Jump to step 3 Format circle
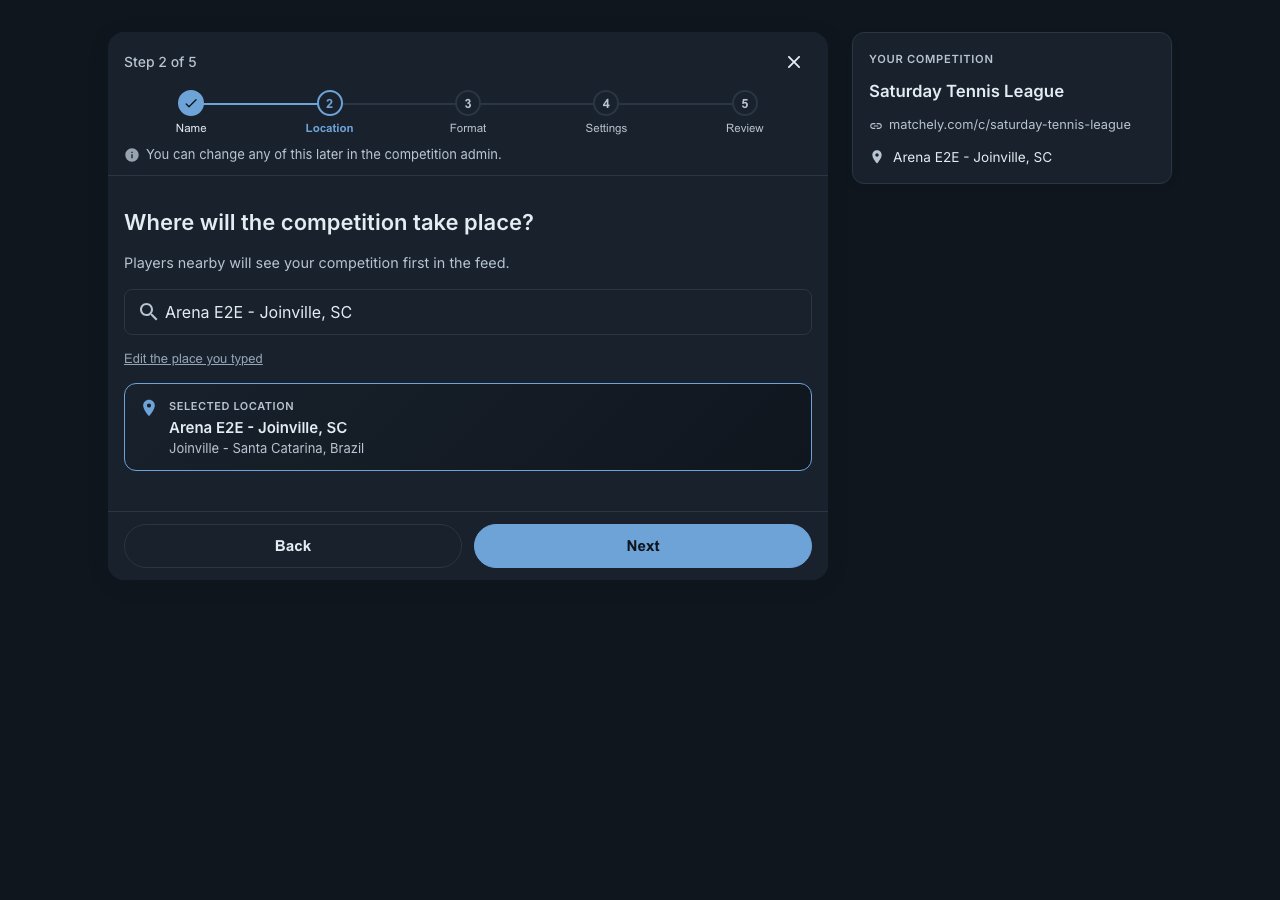 [x=468, y=103]
